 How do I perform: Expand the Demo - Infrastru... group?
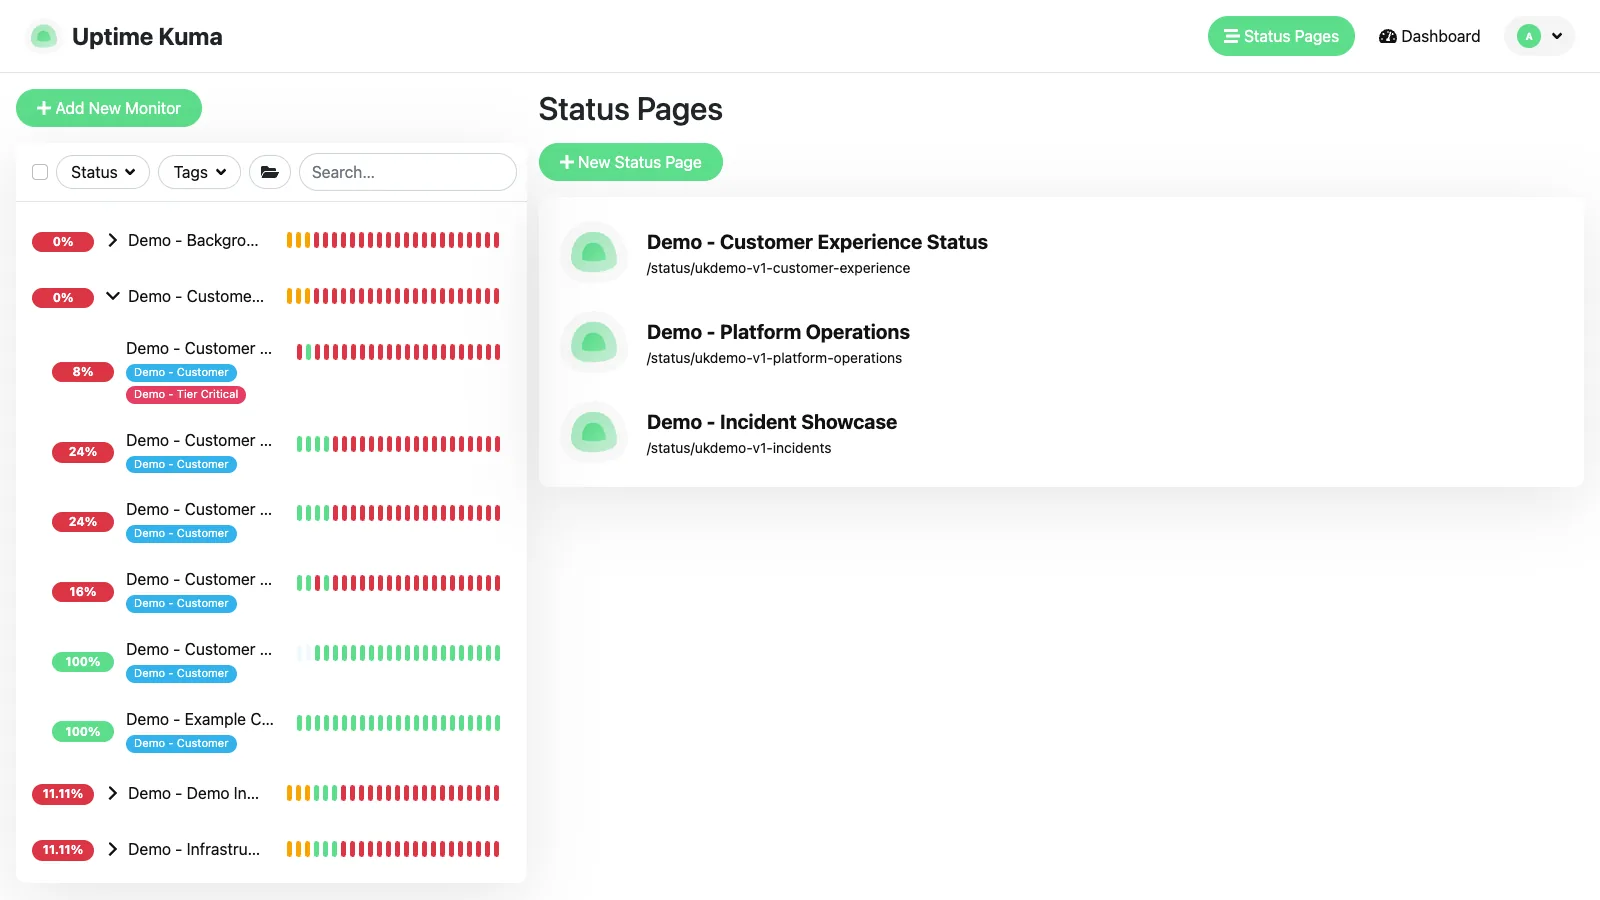[x=113, y=849]
